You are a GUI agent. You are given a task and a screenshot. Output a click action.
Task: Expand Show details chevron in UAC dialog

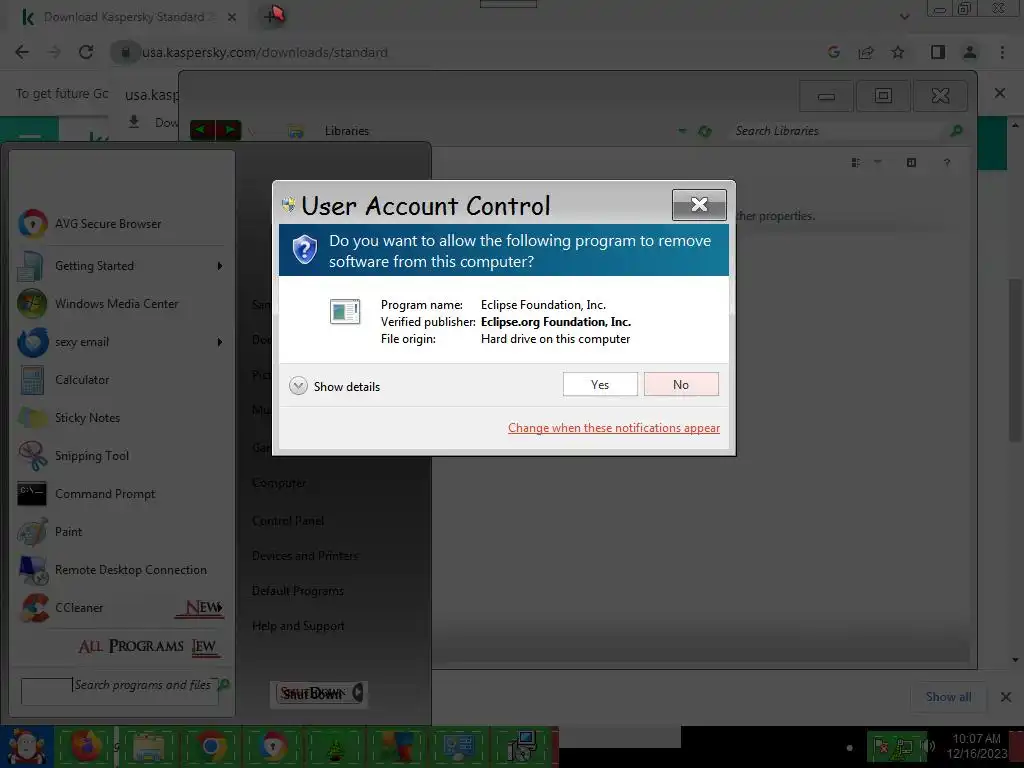tap(298, 386)
